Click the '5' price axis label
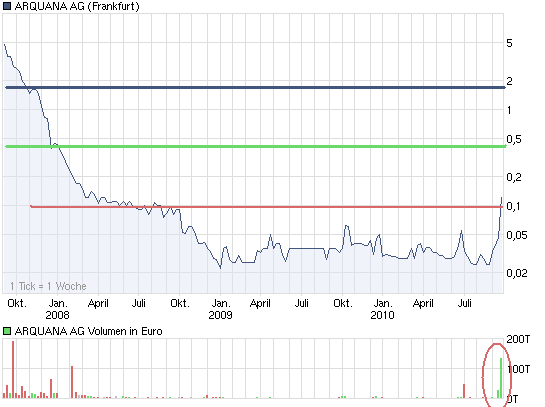545x407 pixels. click(509, 43)
